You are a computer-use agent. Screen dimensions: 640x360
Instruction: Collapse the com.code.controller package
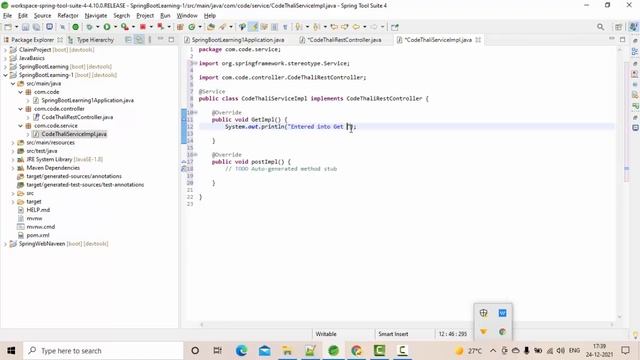coord(20,109)
